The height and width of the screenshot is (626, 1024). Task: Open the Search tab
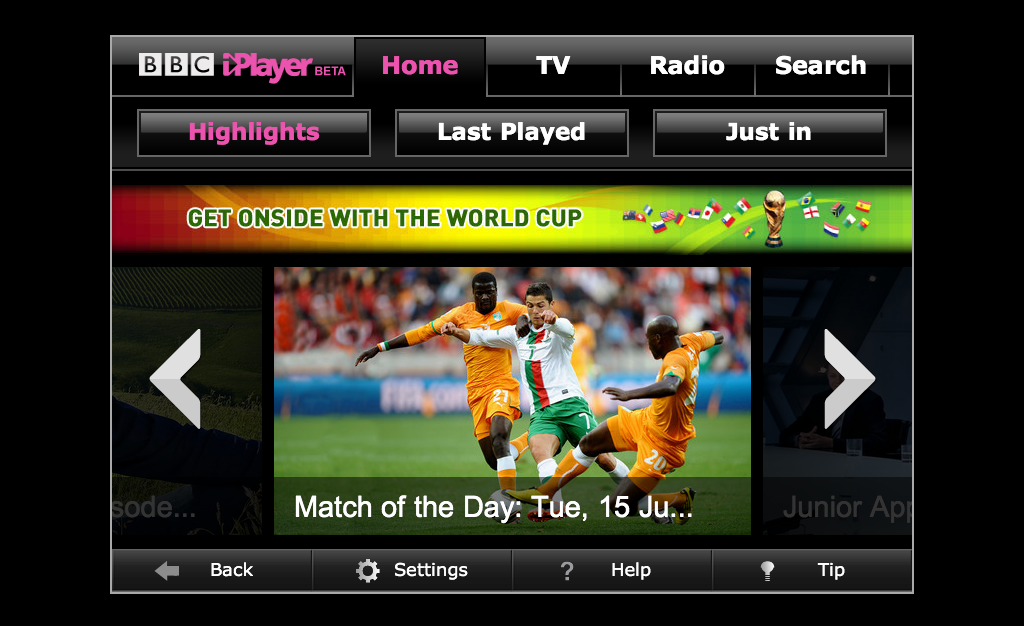click(821, 66)
